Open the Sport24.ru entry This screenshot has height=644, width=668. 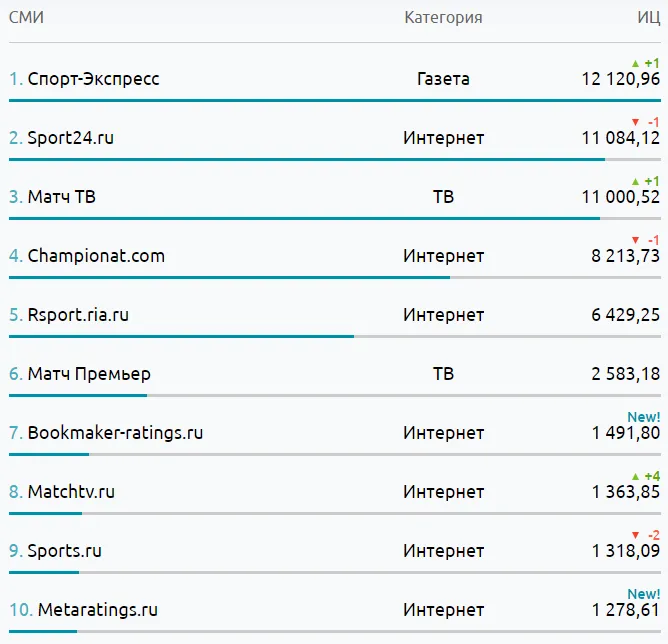point(71,138)
